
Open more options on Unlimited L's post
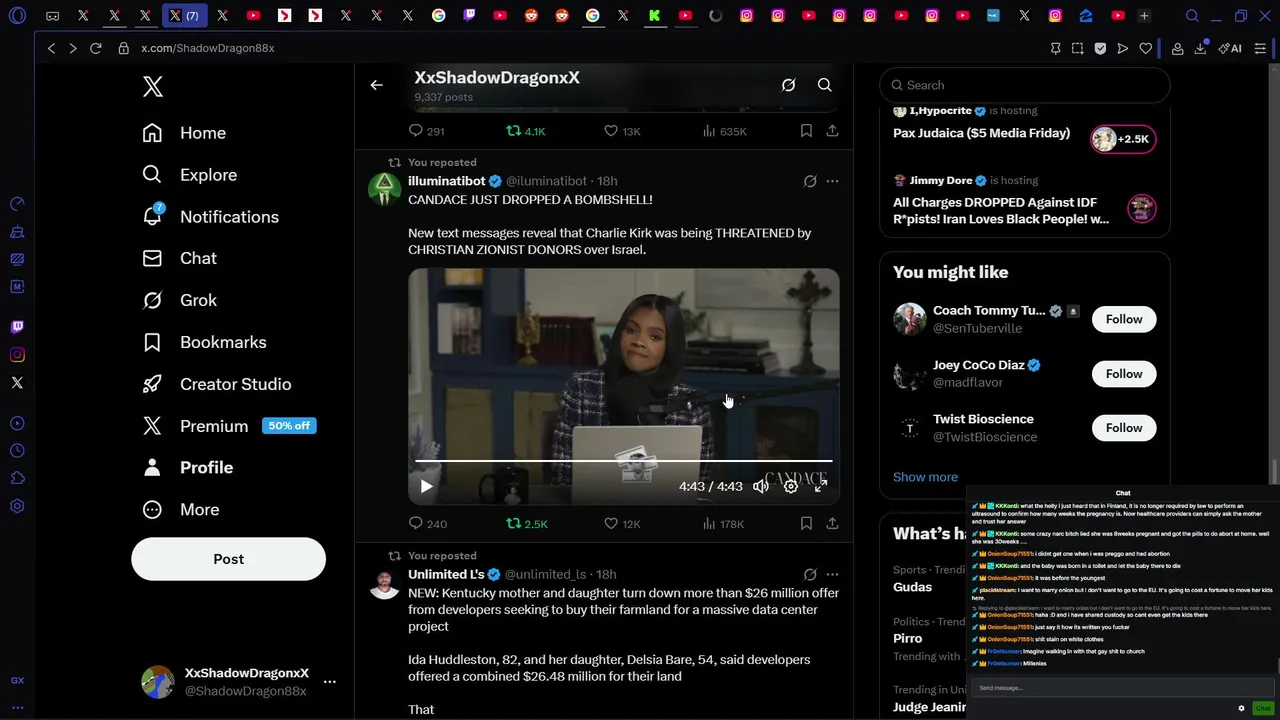(832, 574)
